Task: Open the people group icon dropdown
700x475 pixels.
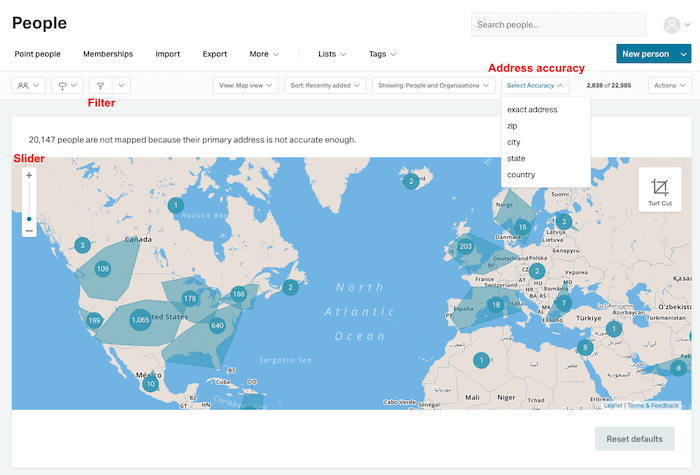Action: pos(28,86)
